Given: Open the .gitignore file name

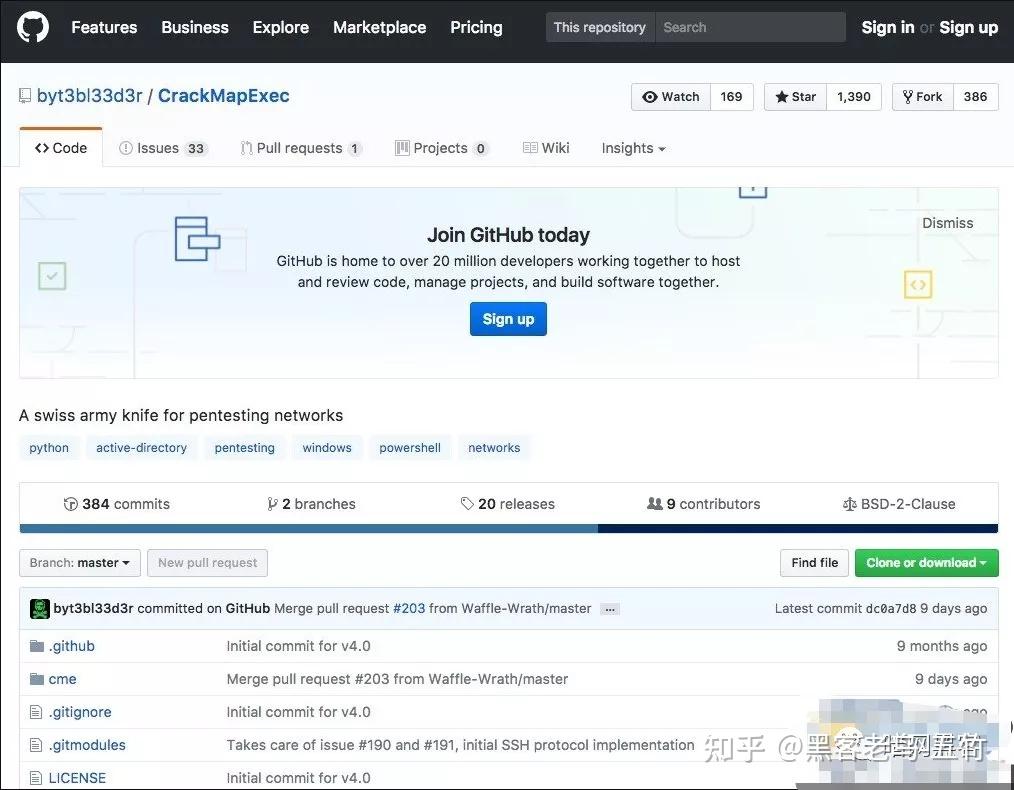Looking at the screenshot, I should [80, 712].
